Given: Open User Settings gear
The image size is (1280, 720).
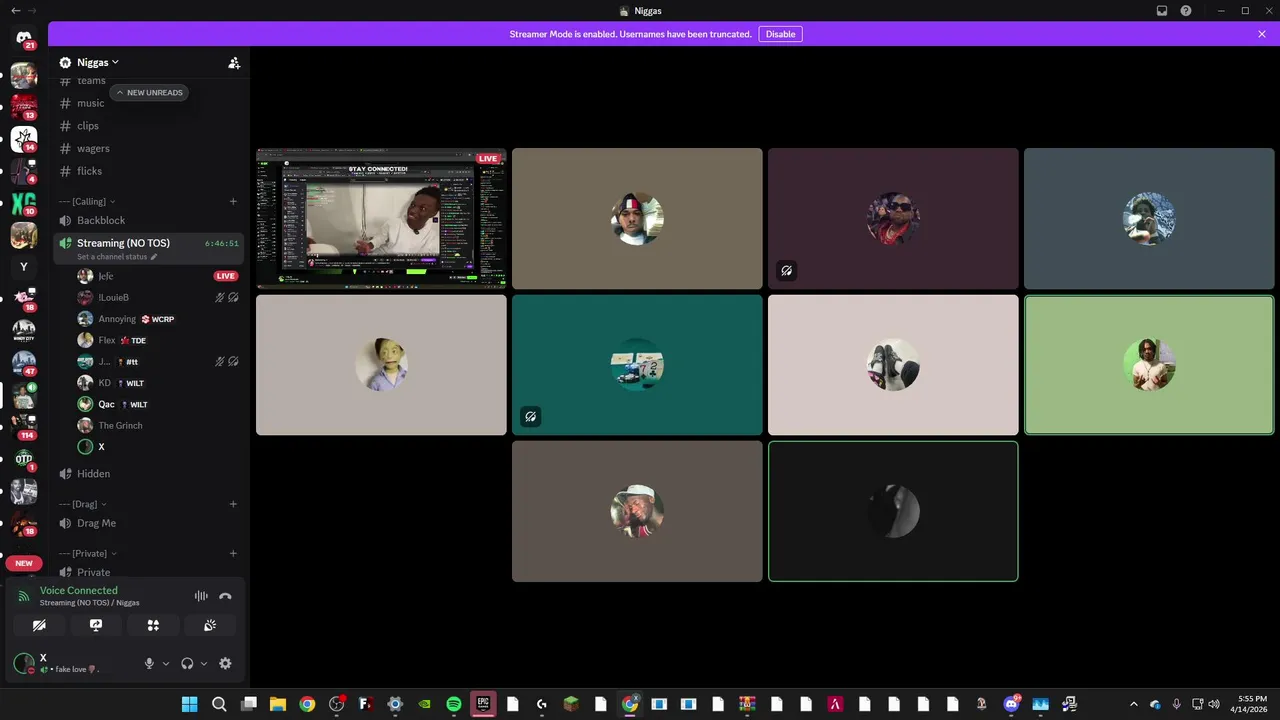Looking at the screenshot, I should point(225,663).
